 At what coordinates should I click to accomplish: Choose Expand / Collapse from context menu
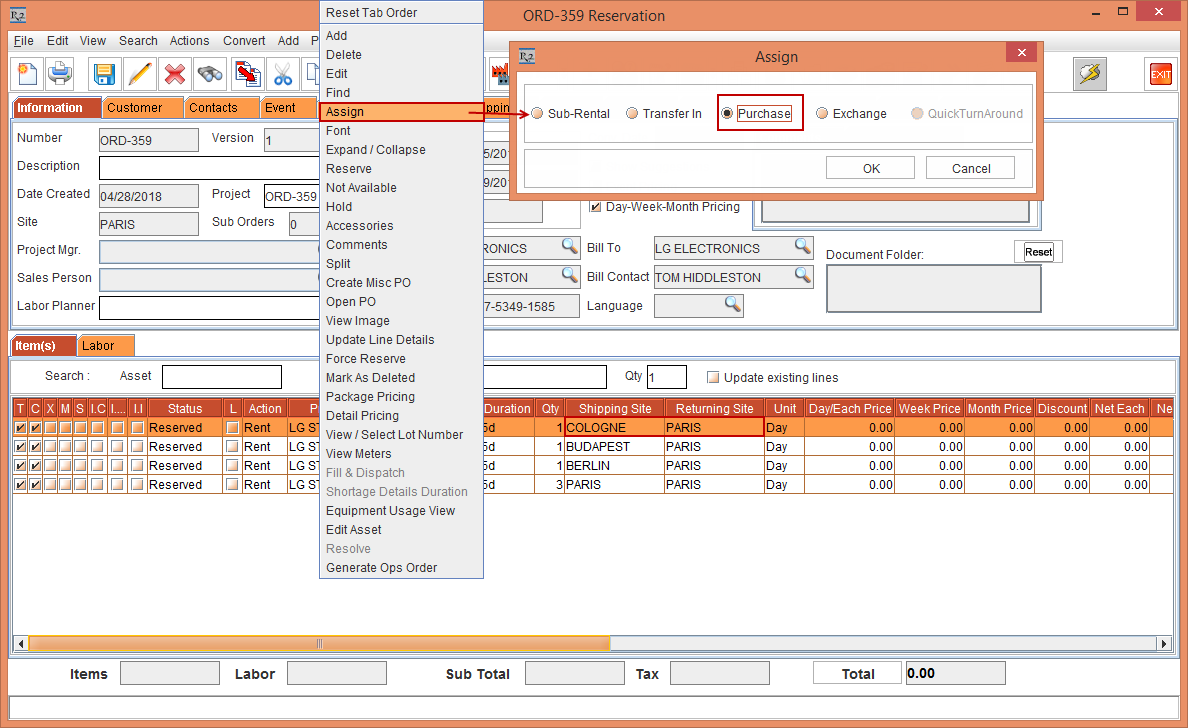tap(375, 150)
